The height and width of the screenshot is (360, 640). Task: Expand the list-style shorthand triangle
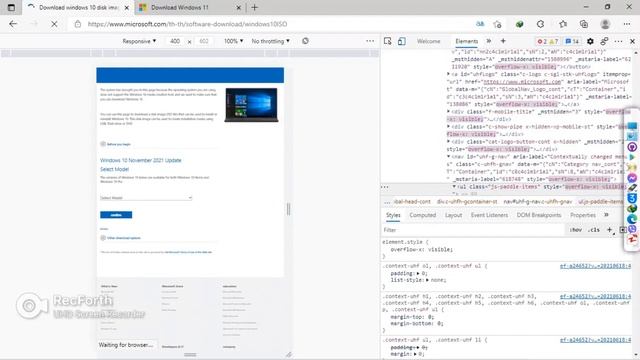point(427,280)
